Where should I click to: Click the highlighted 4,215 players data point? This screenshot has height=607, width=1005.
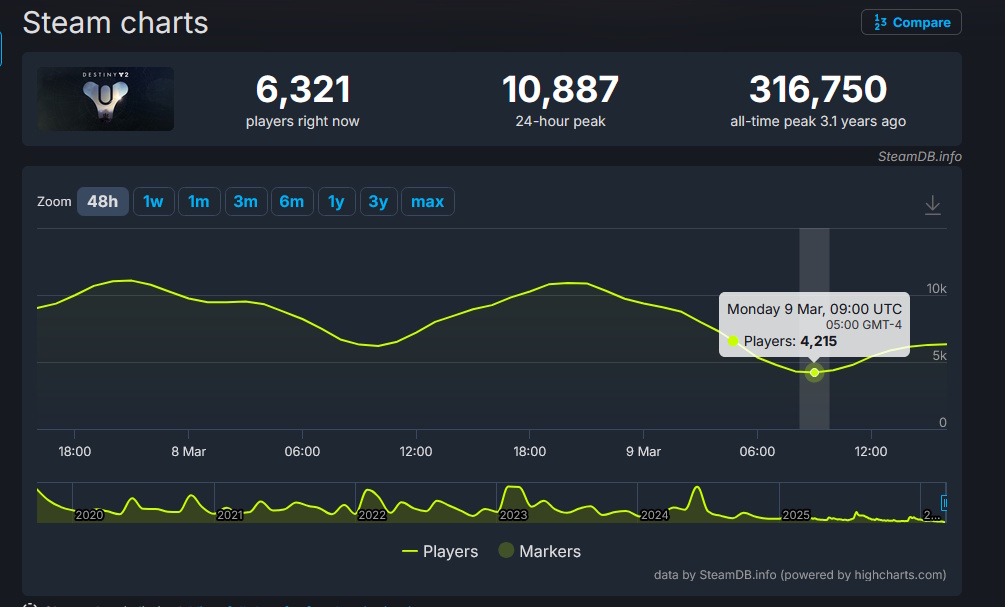click(x=814, y=373)
